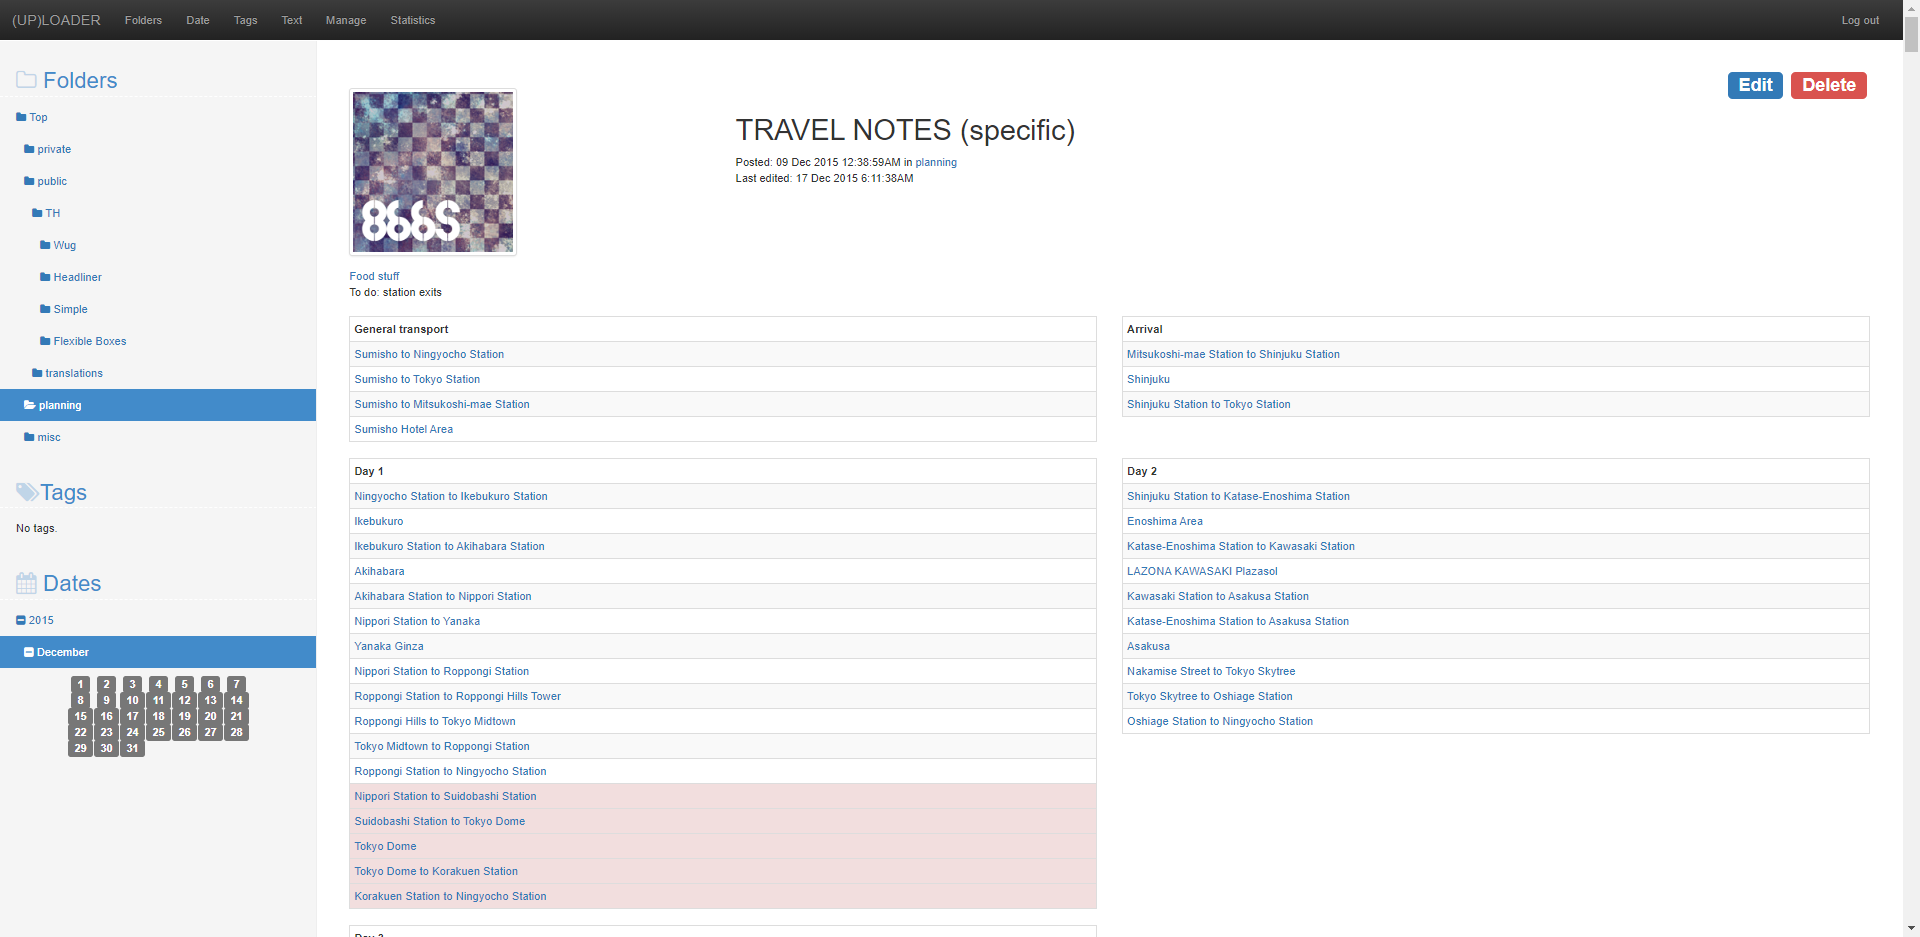The width and height of the screenshot is (1920, 937).
Task: Click the folder icon next to private
Action: pos(29,150)
